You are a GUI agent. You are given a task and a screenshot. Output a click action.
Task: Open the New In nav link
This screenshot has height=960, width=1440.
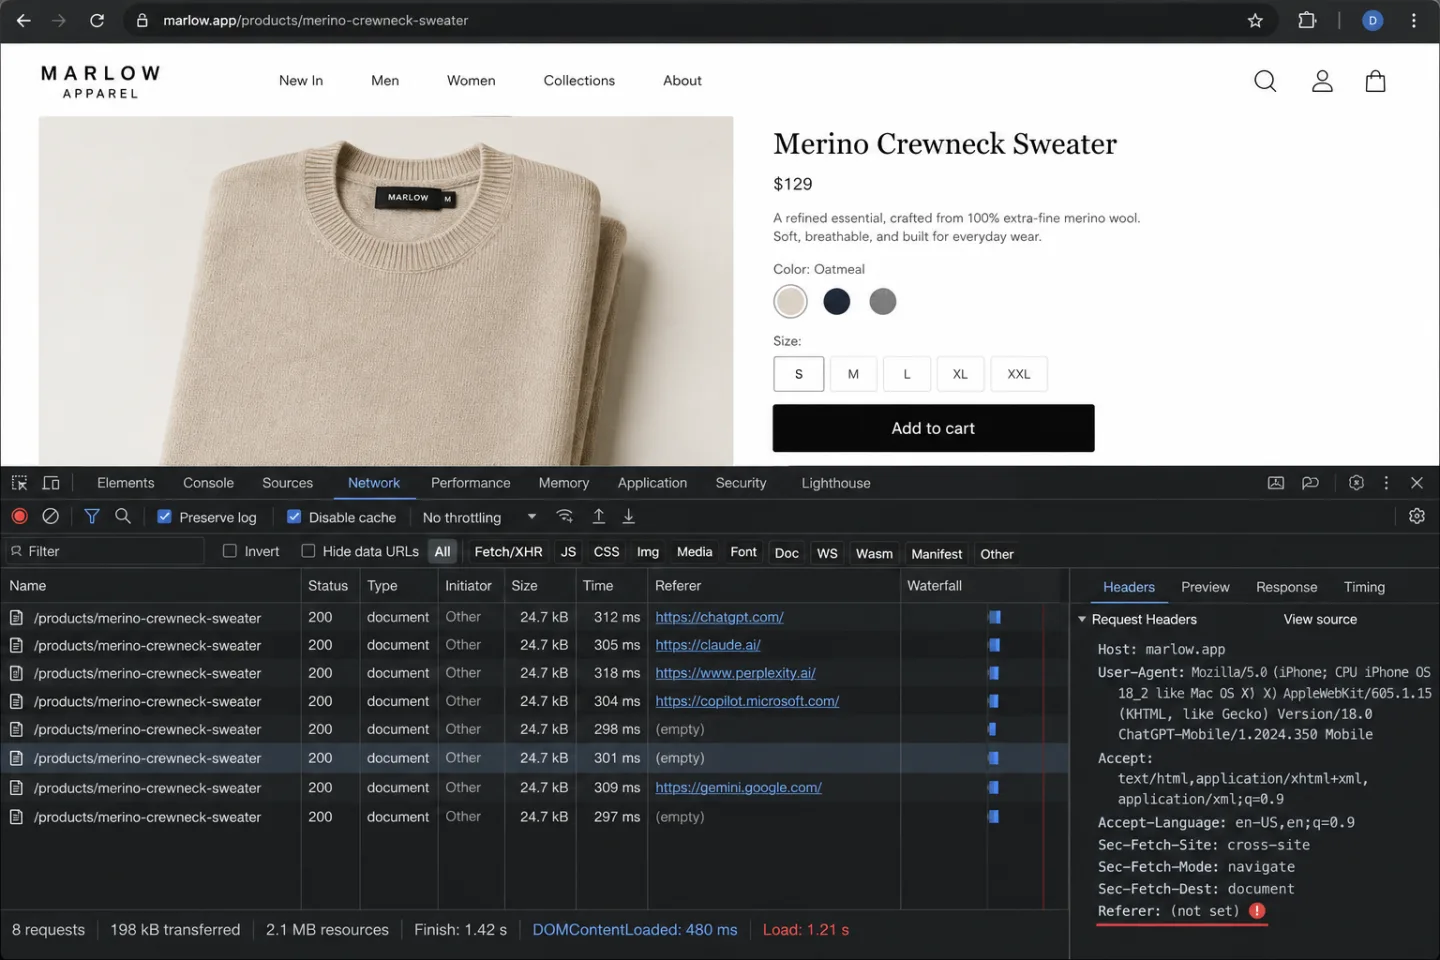tap(301, 81)
